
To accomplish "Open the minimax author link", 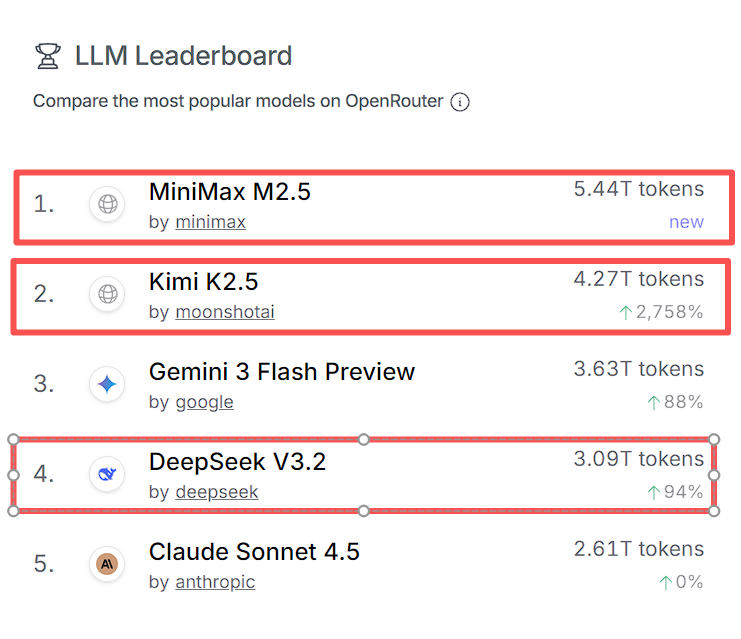I will tap(210, 222).
